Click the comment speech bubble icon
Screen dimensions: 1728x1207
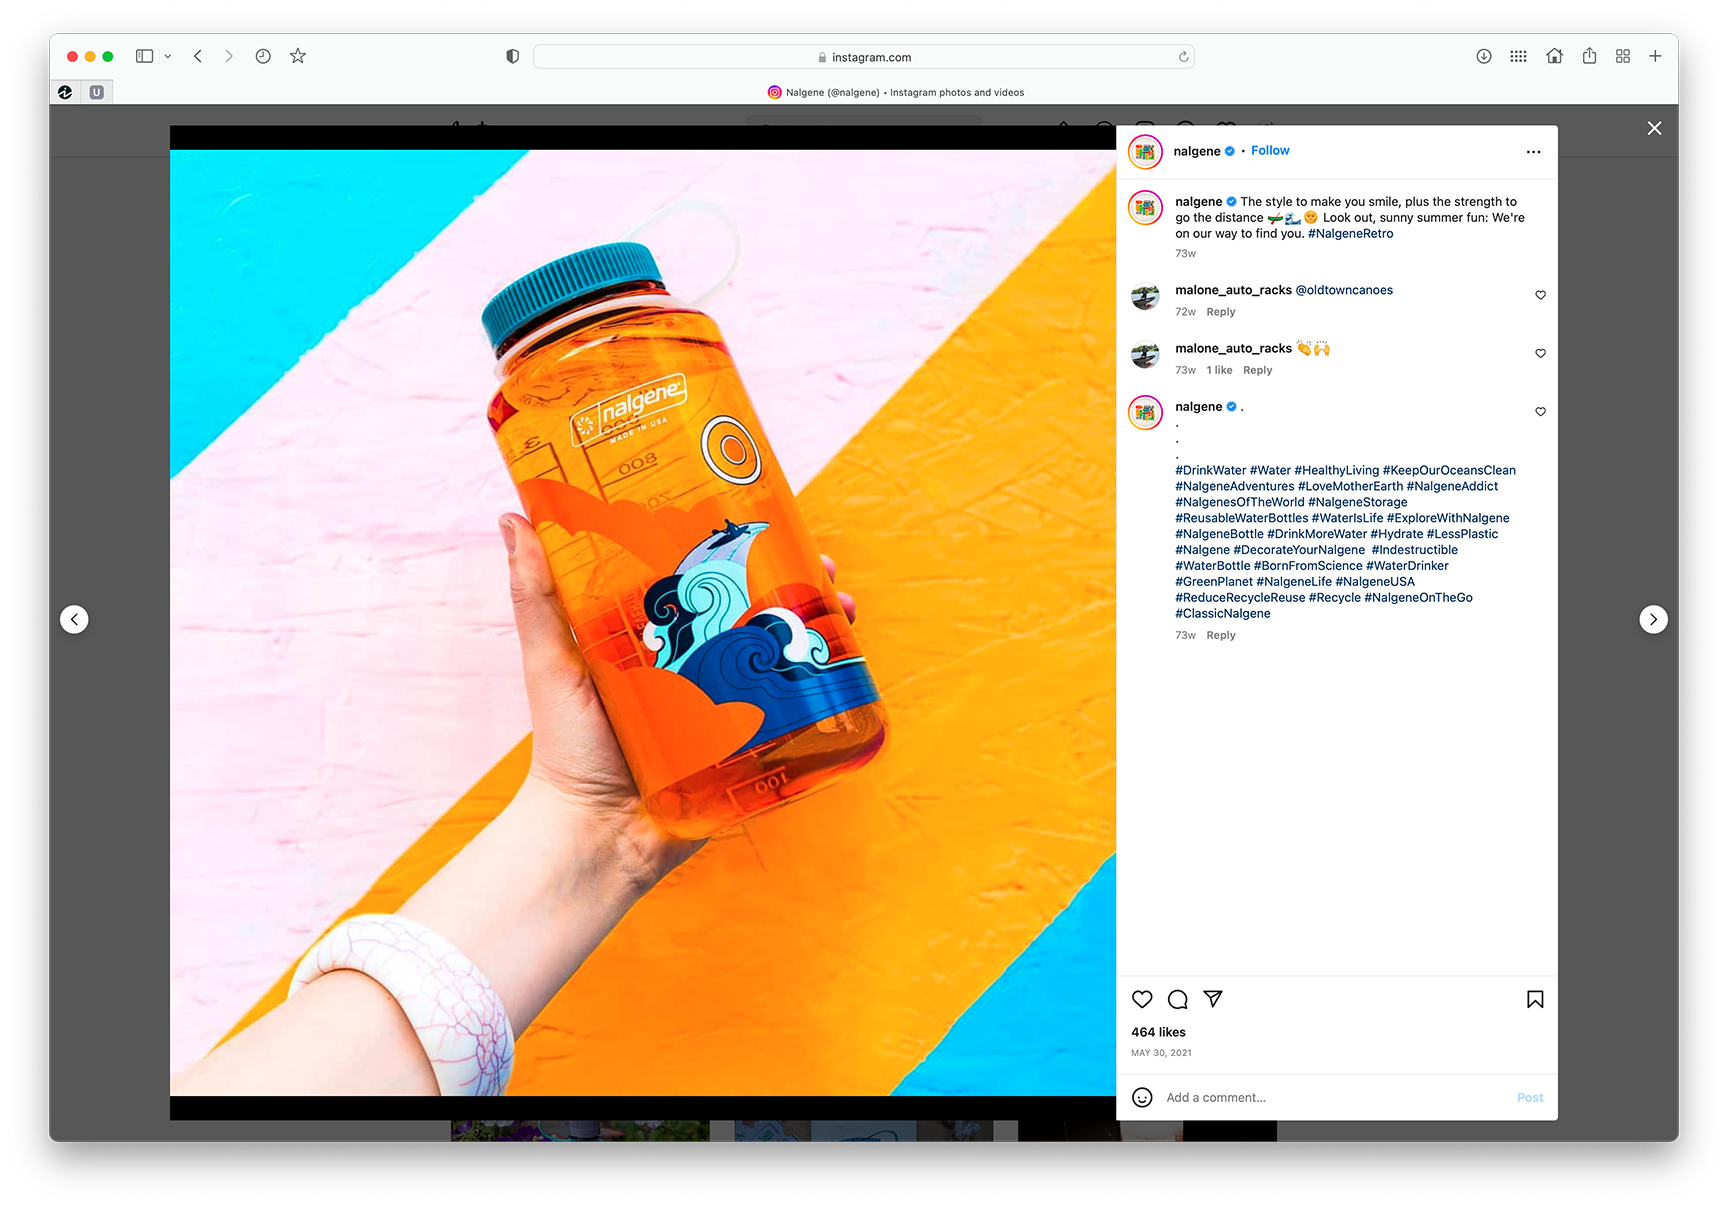(x=1178, y=999)
